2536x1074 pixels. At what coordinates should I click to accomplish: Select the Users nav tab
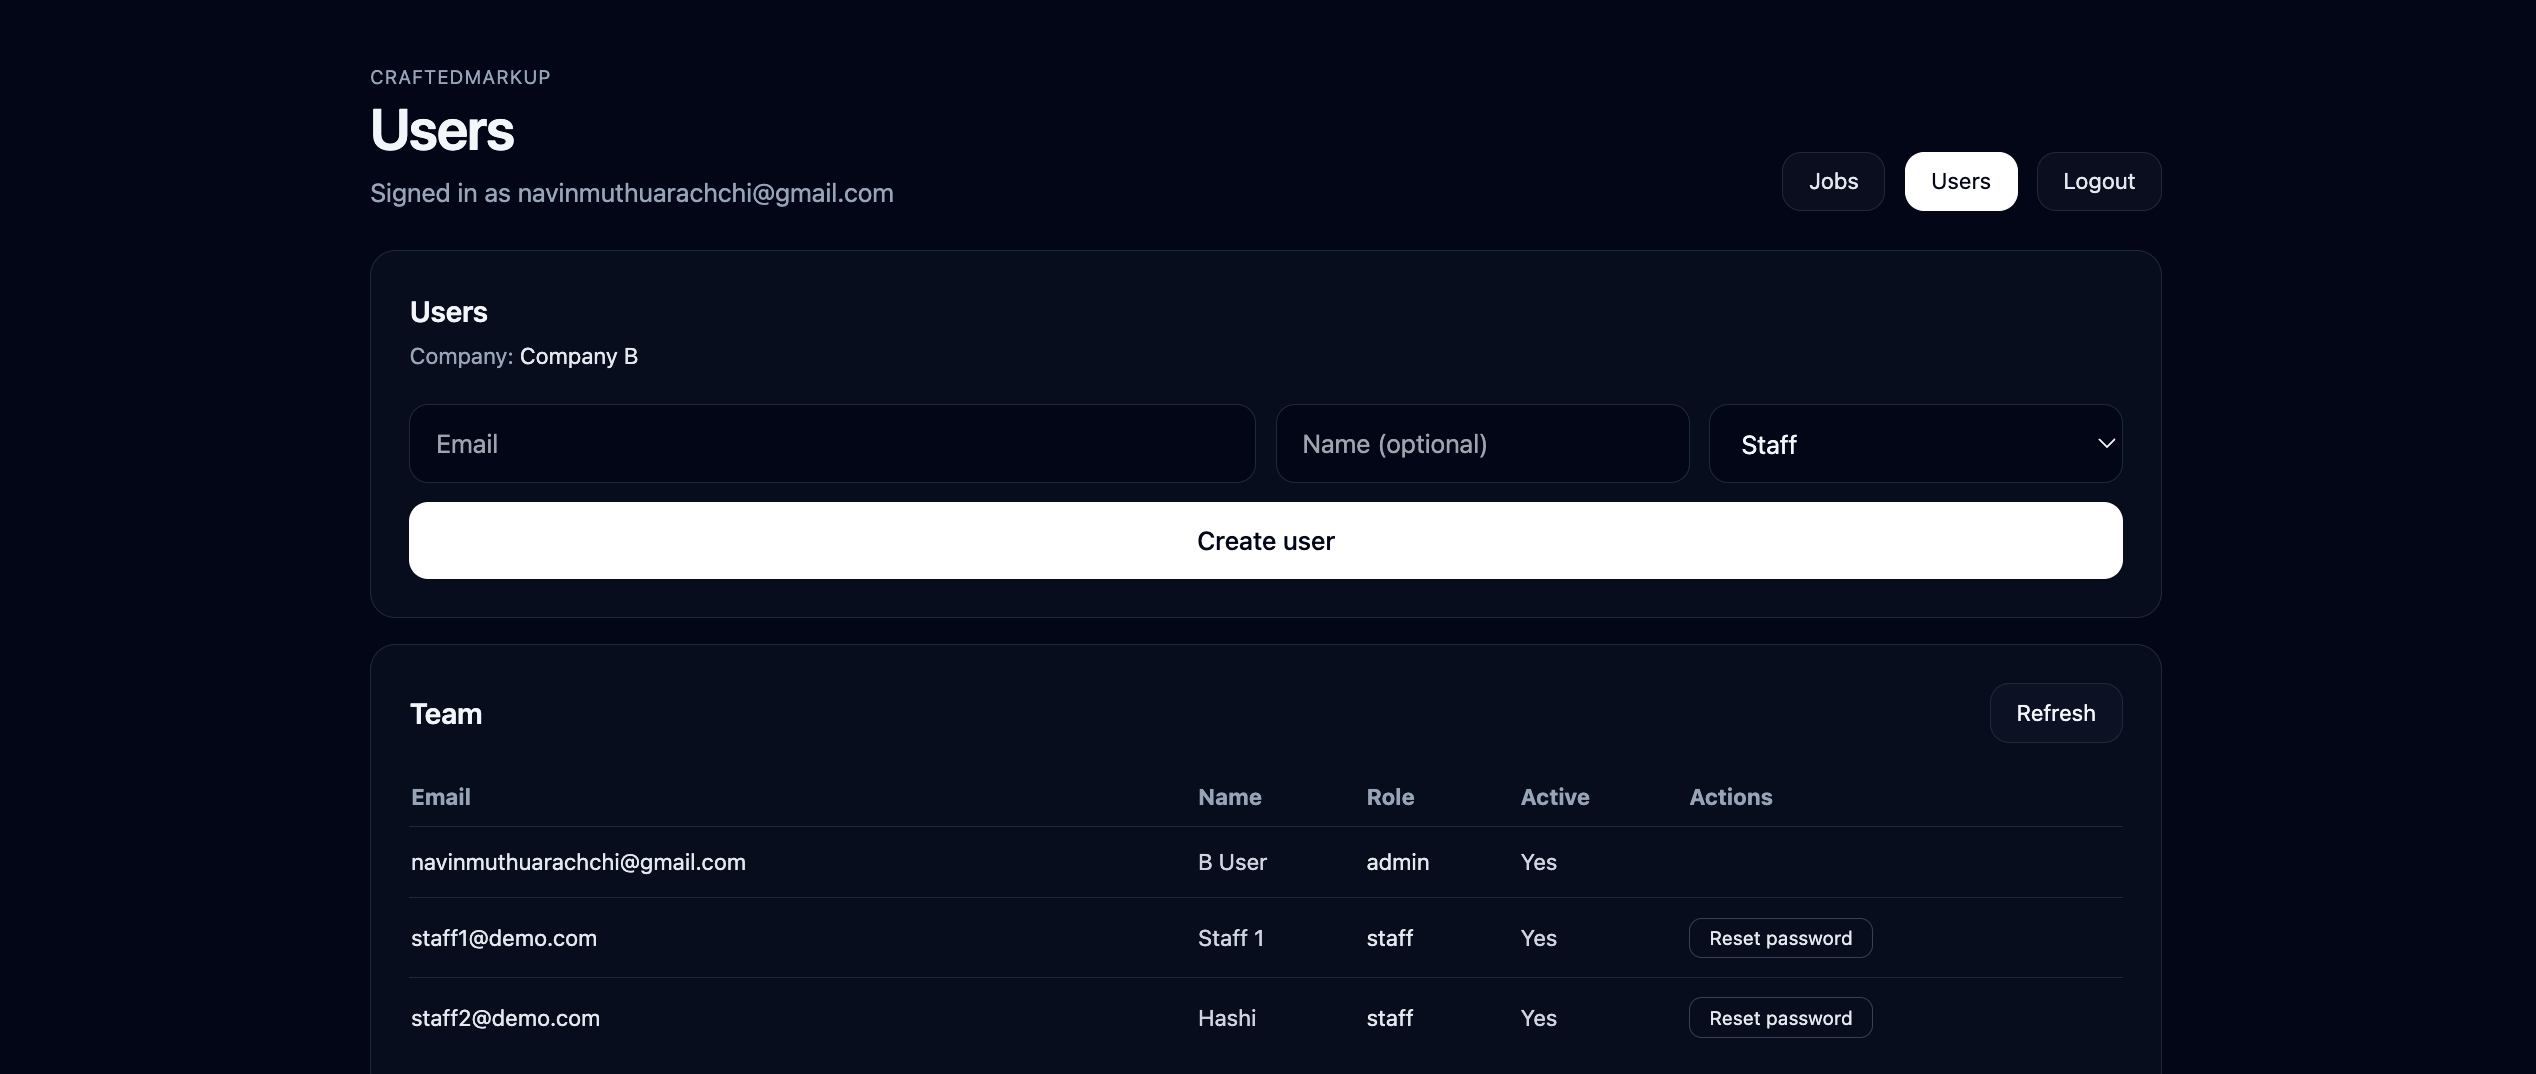tap(1960, 181)
